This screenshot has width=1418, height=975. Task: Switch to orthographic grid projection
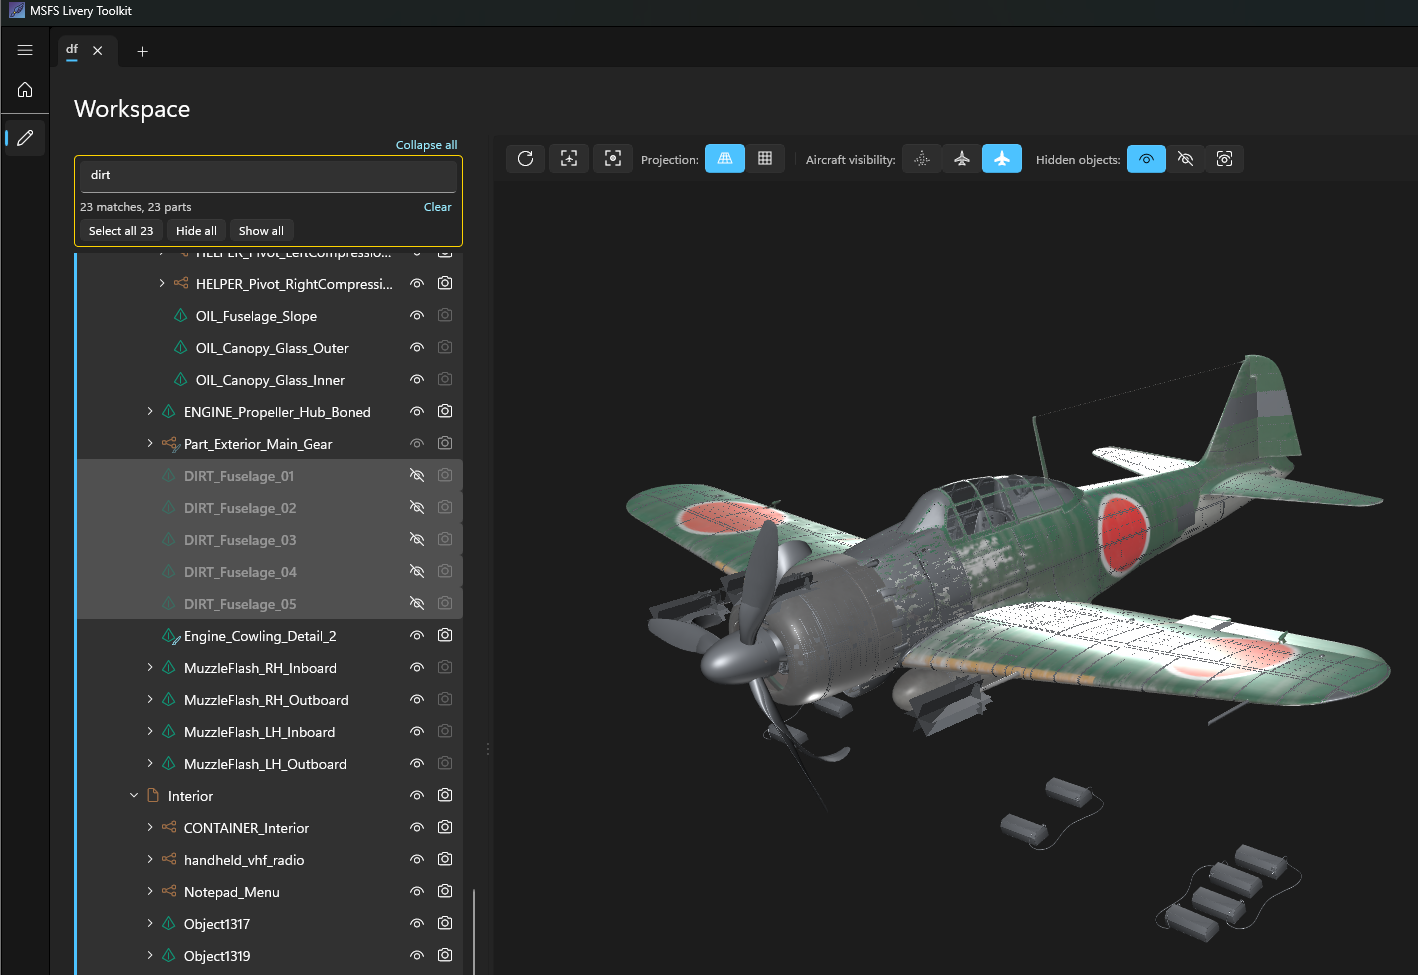pos(765,159)
